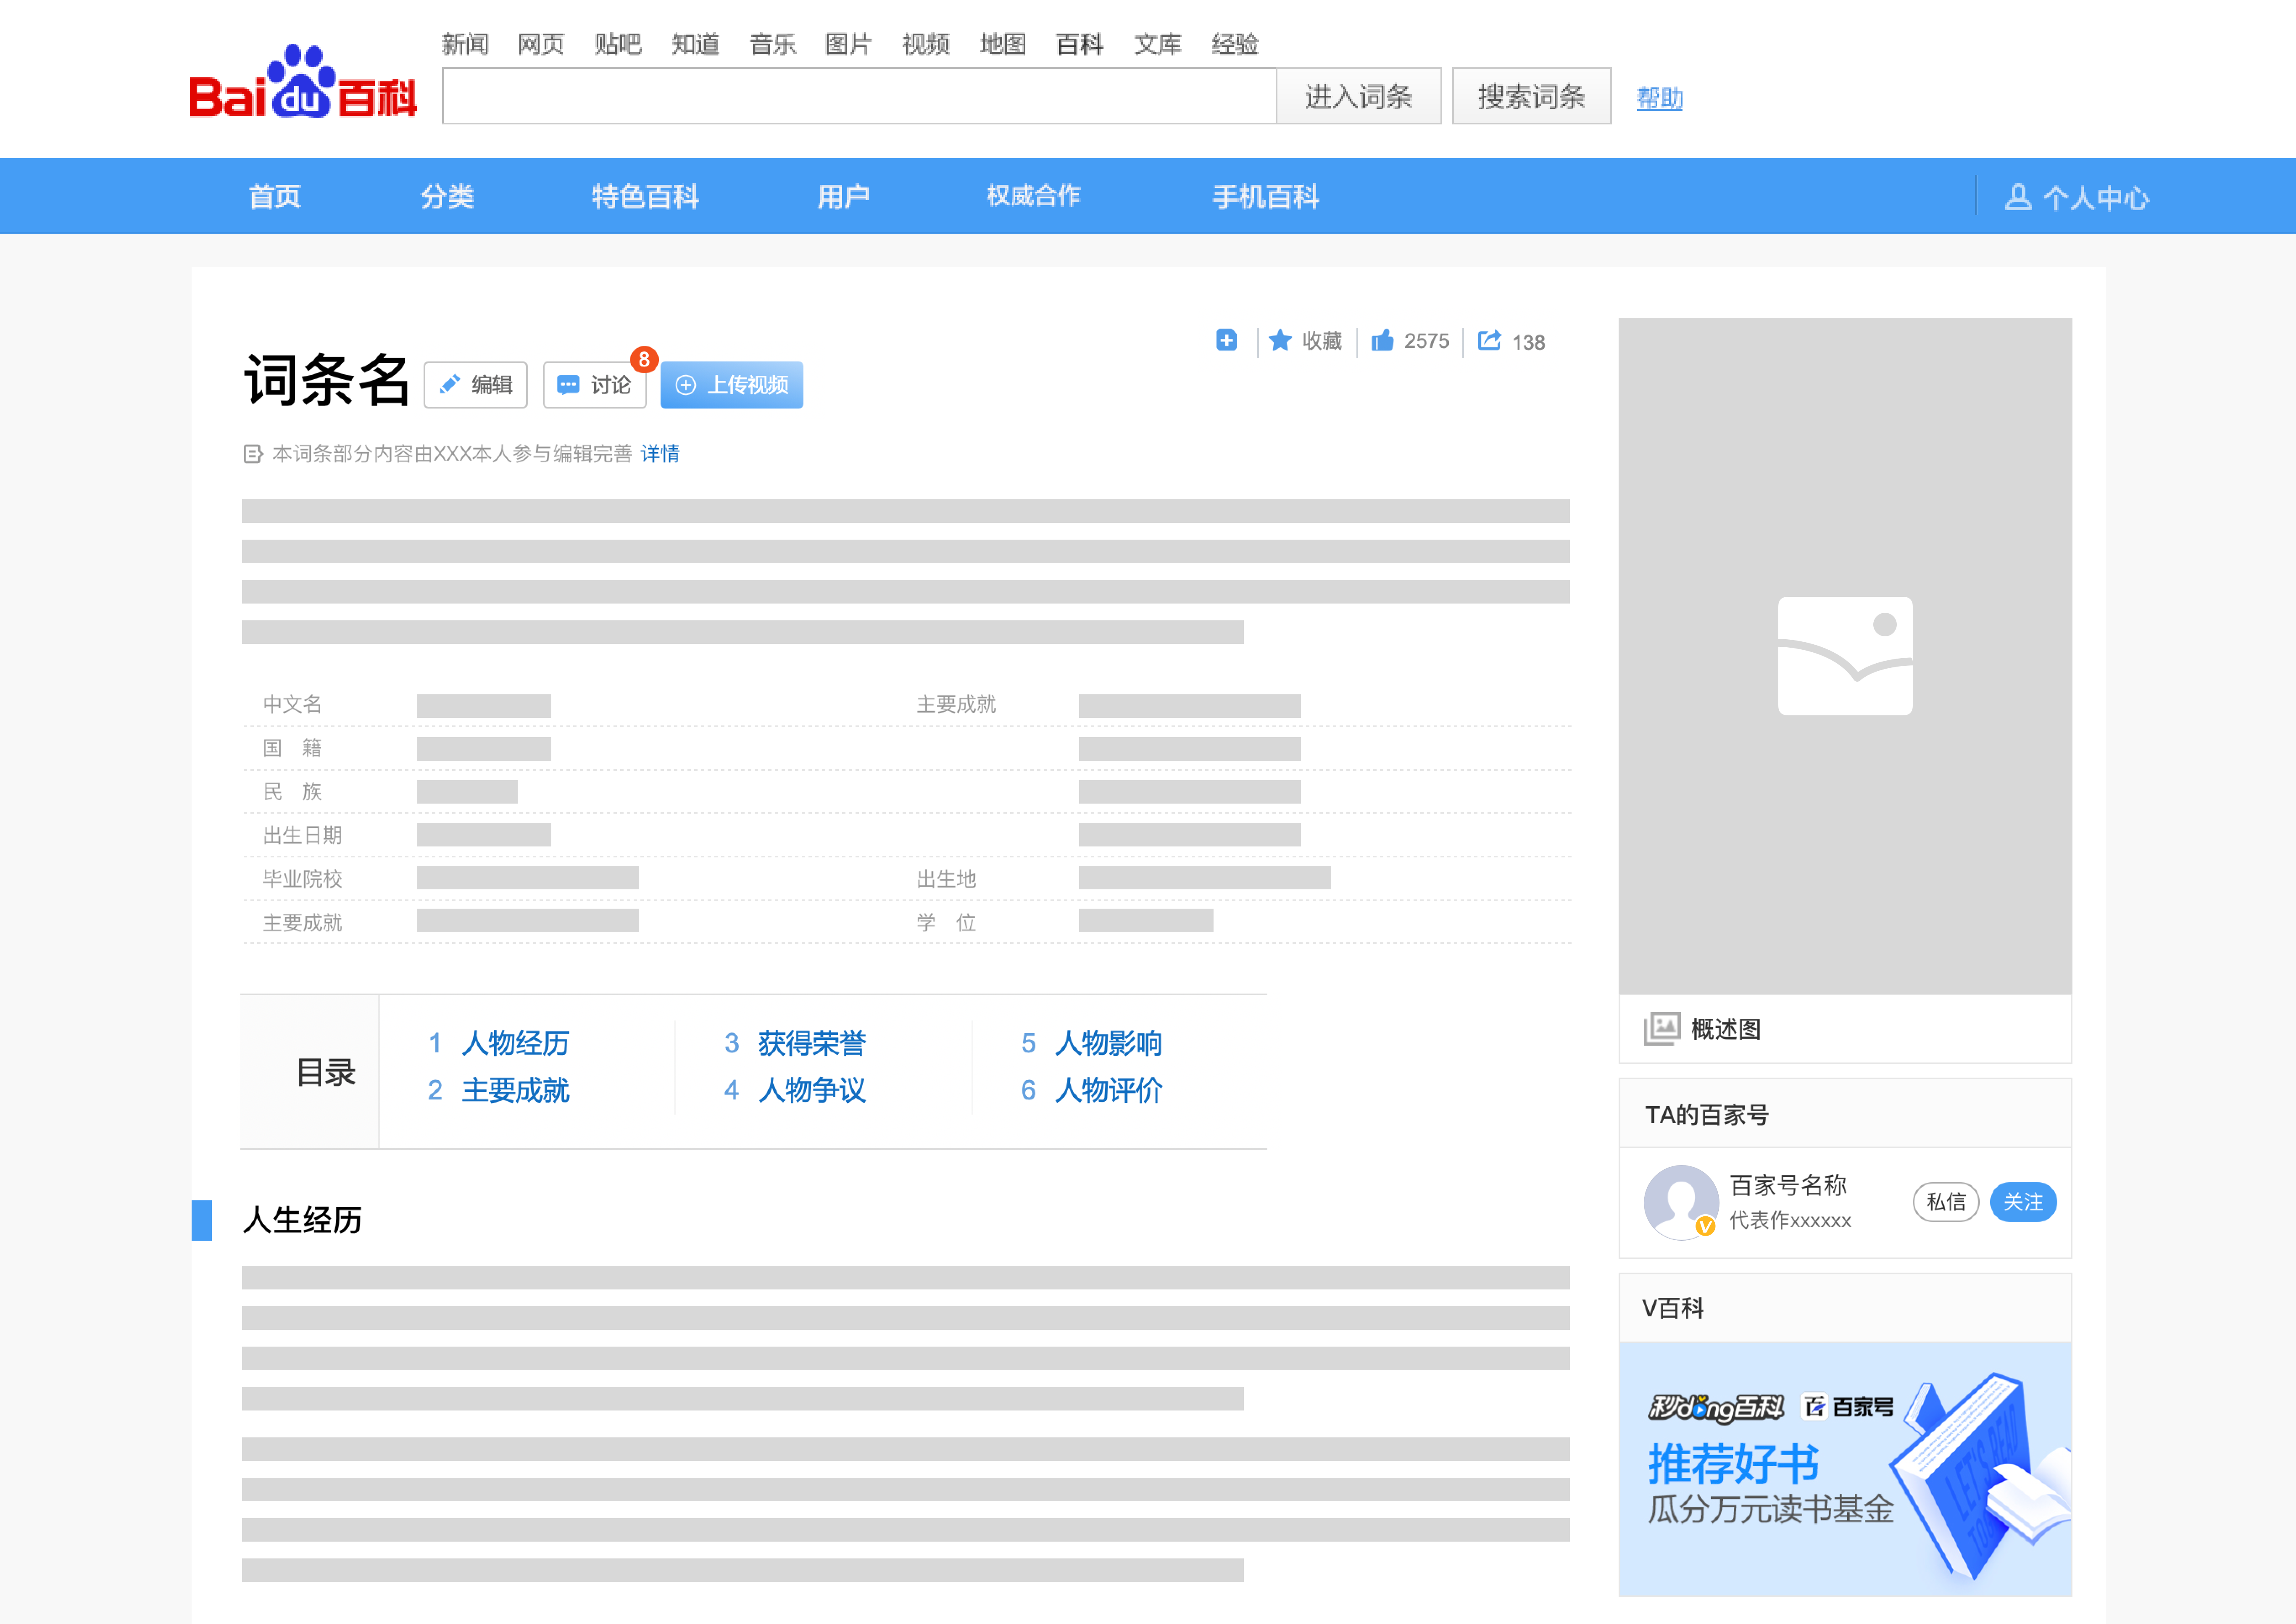Click the 百家号 avatar image
Screen dimensions: 2296x1624
(1681, 1201)
